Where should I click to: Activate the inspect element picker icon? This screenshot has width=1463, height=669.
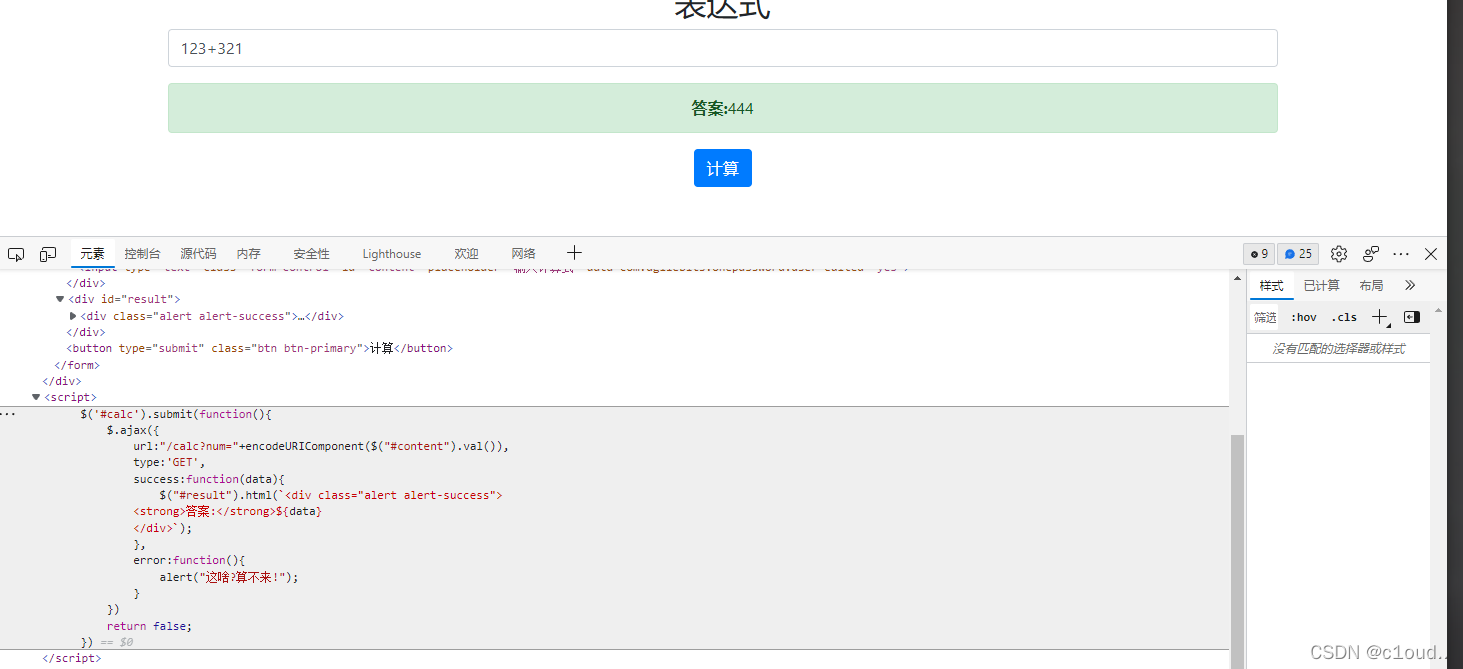tap(15, 254)
